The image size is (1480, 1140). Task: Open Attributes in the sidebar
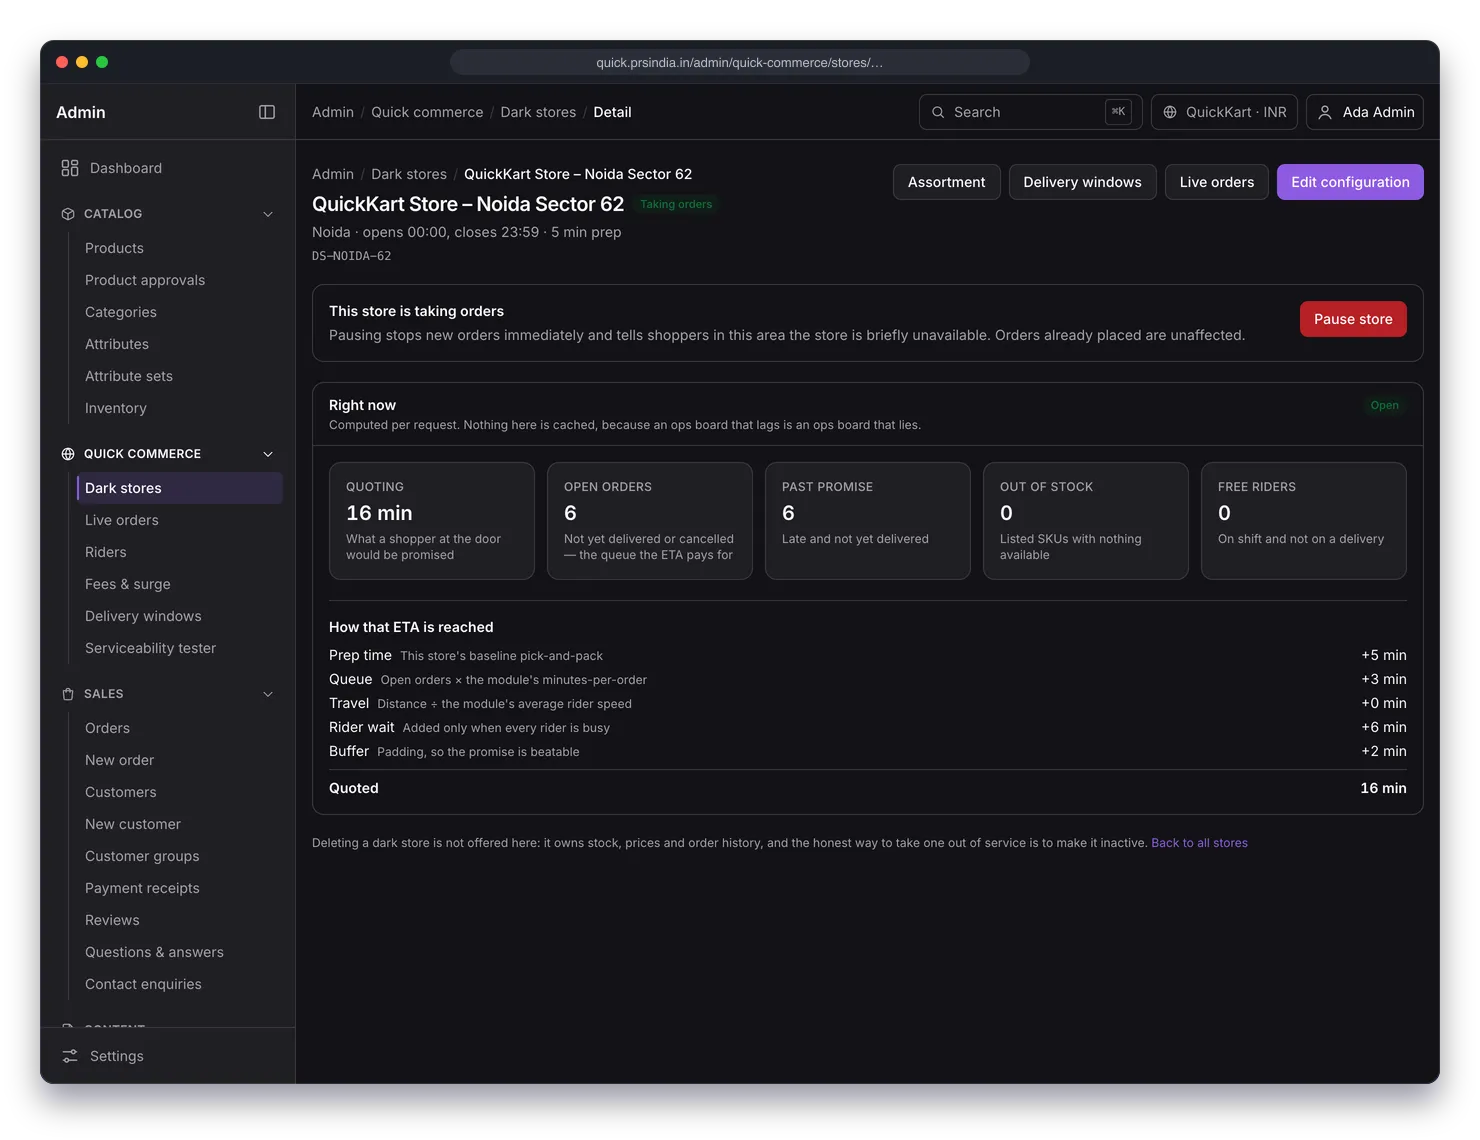tap(180, 344)
